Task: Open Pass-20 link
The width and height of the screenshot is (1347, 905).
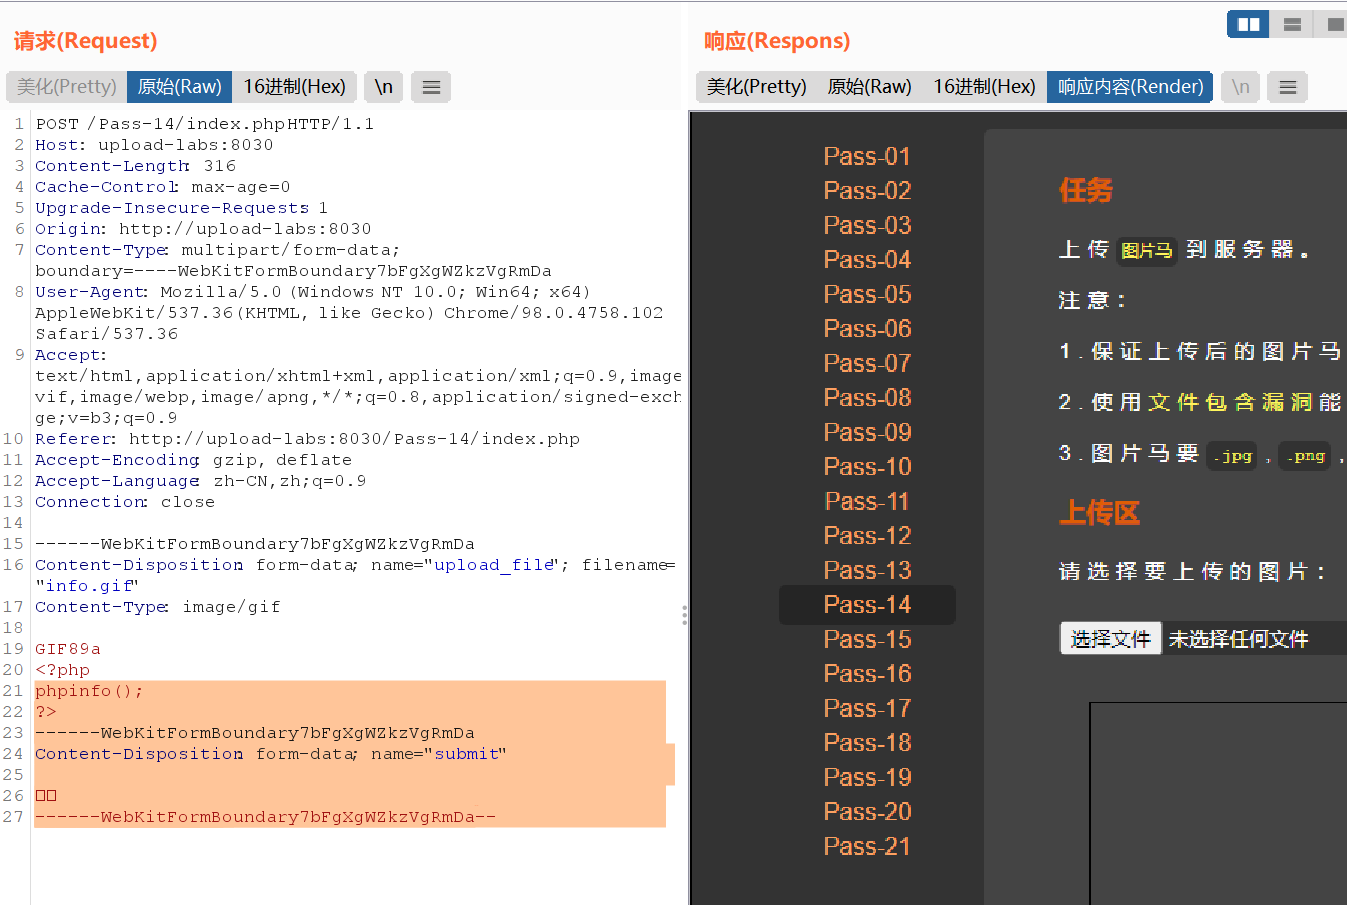Action: (867, 811)
